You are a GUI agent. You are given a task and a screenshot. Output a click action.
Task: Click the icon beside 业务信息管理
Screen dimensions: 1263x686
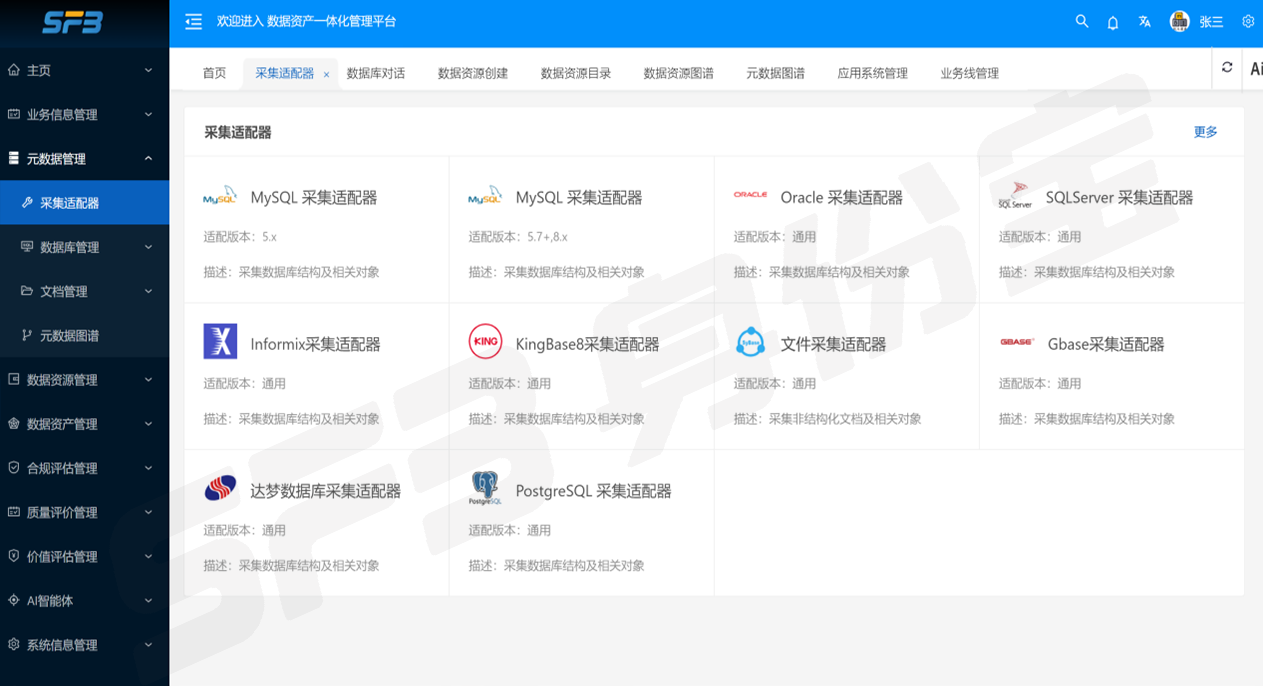tap(14, 114)
